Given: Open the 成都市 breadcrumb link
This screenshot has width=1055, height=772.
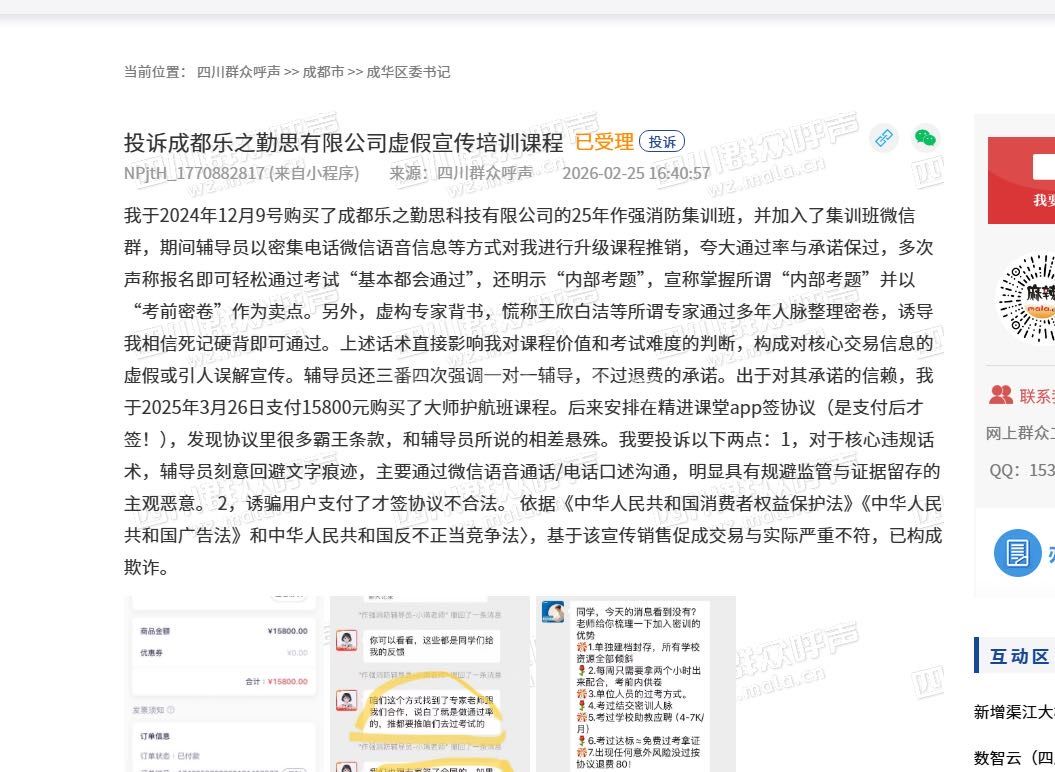Looking at the screenshot, I should point(323,72).
